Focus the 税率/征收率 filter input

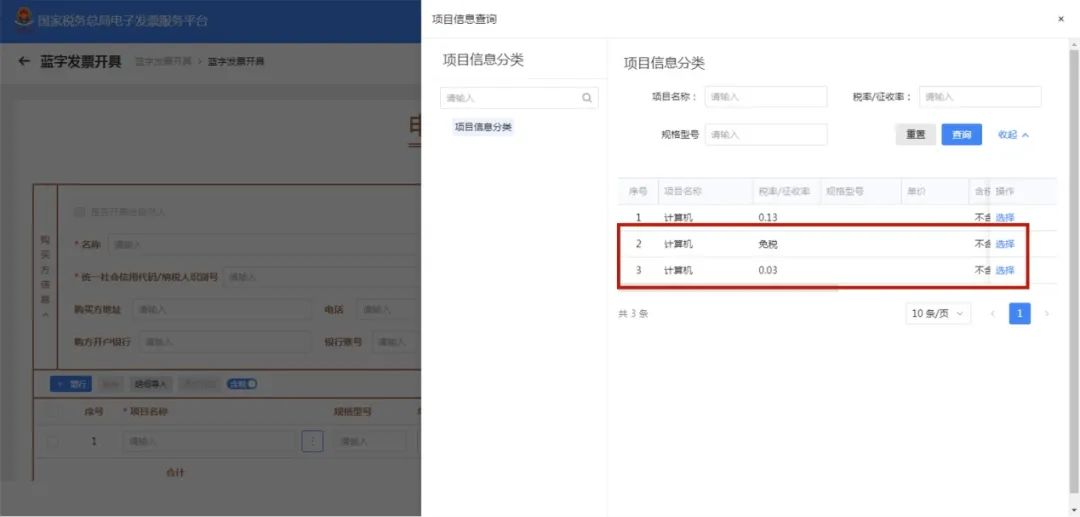click(x=980, y=97)
